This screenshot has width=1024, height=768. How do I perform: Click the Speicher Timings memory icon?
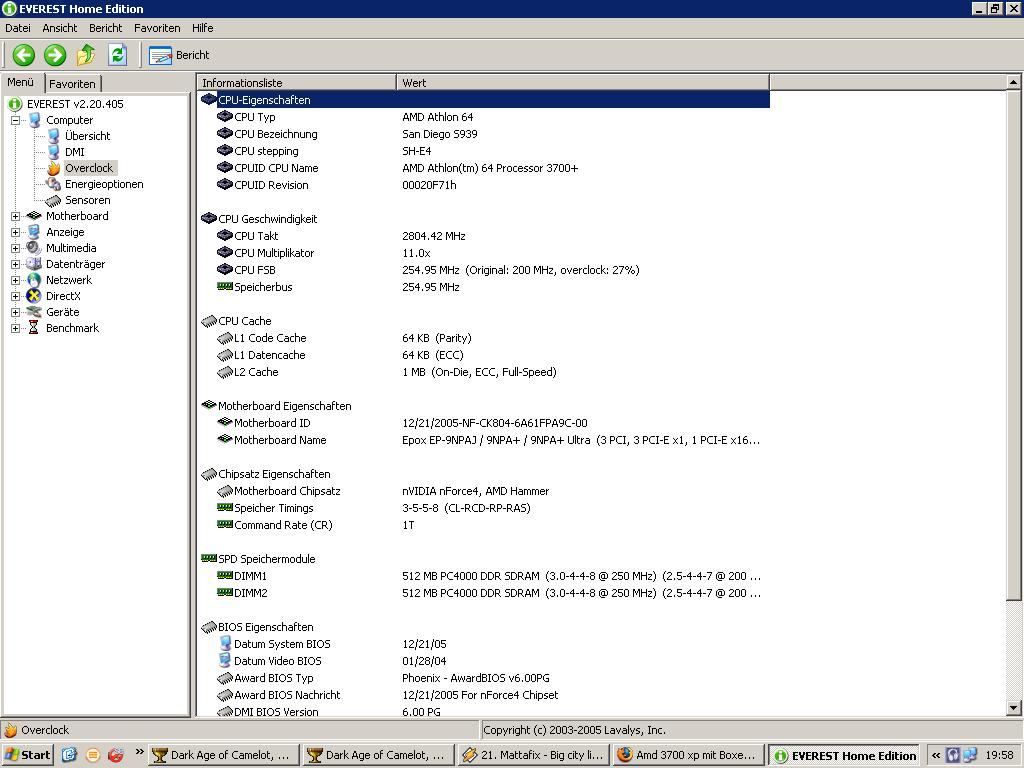[225, 507]
